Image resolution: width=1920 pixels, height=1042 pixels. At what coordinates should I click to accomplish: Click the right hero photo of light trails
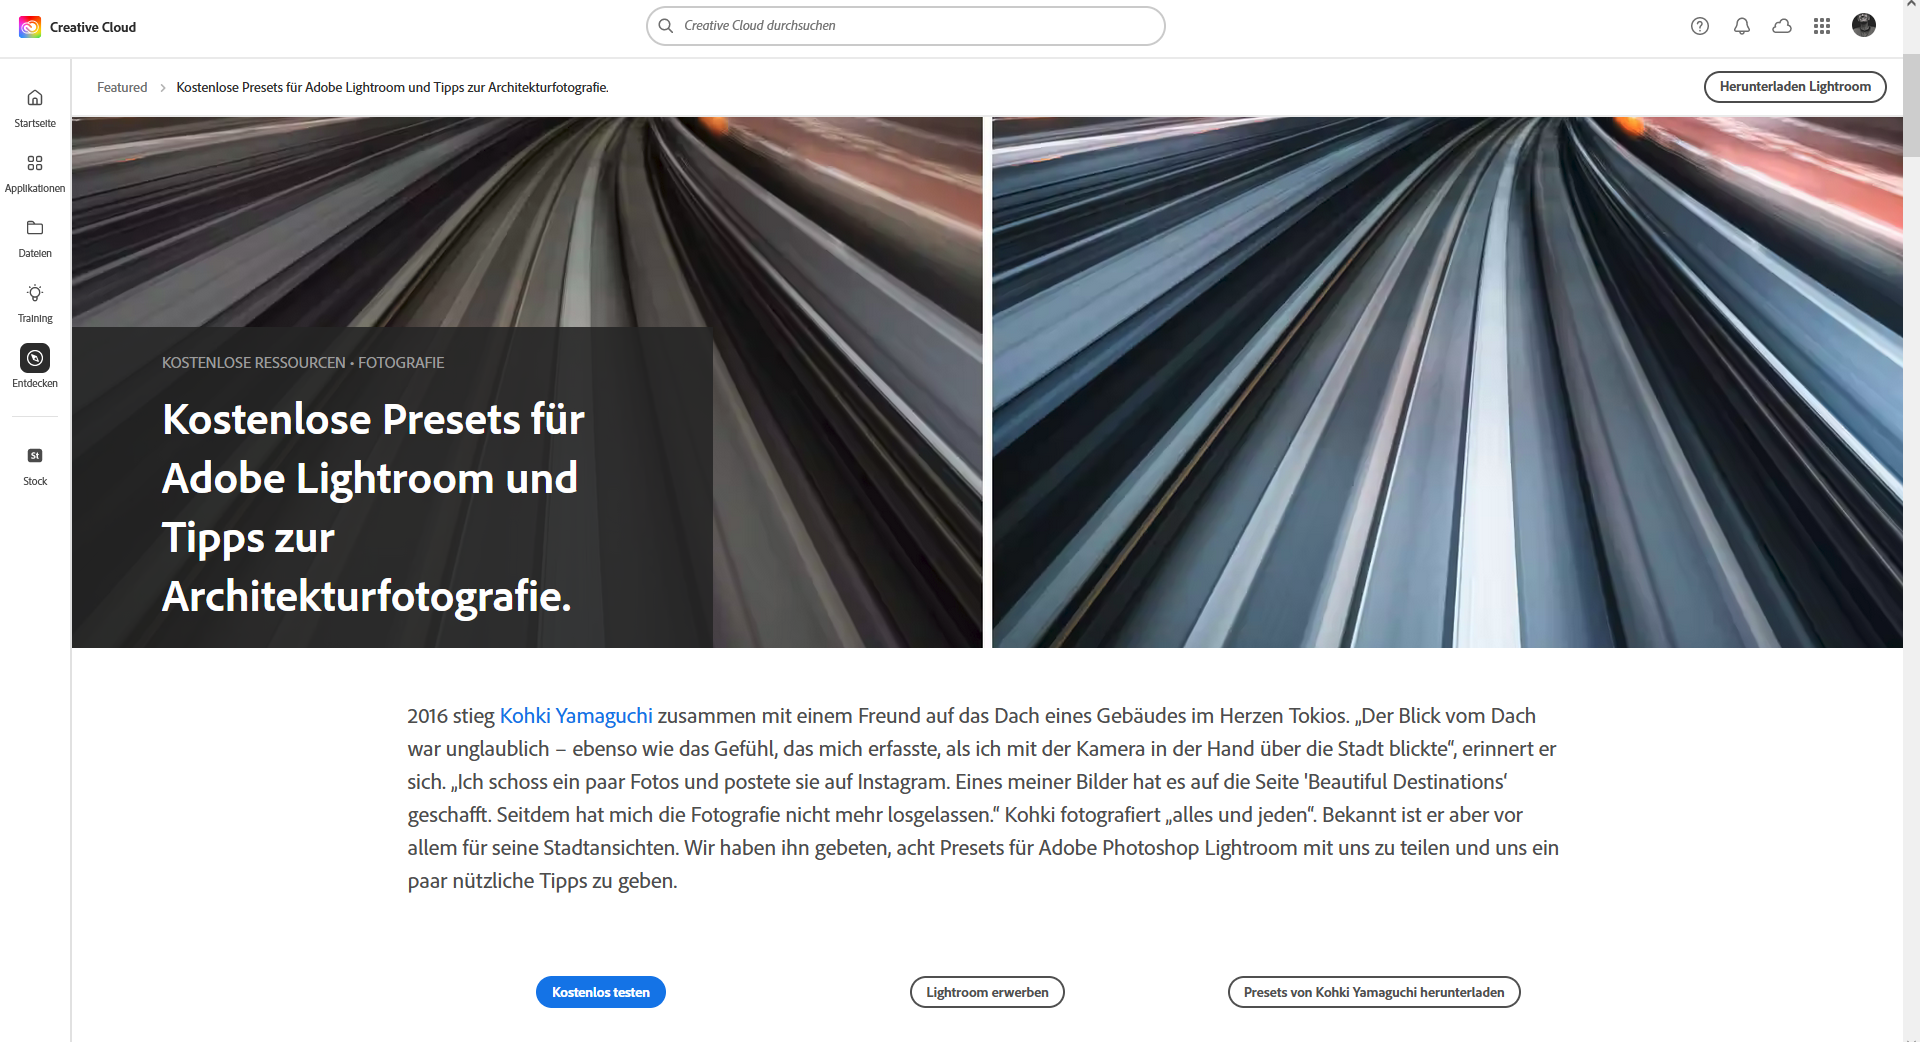[1447, 382]
